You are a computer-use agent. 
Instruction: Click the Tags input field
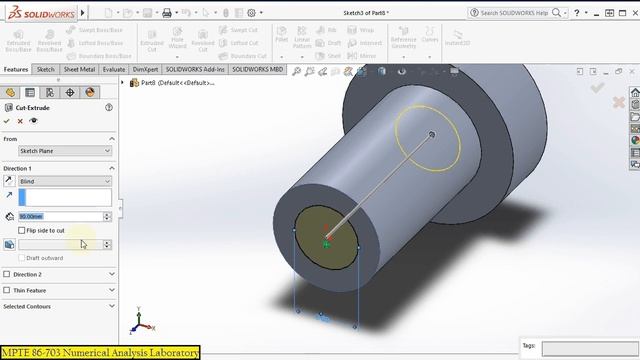tap(590, 349)
